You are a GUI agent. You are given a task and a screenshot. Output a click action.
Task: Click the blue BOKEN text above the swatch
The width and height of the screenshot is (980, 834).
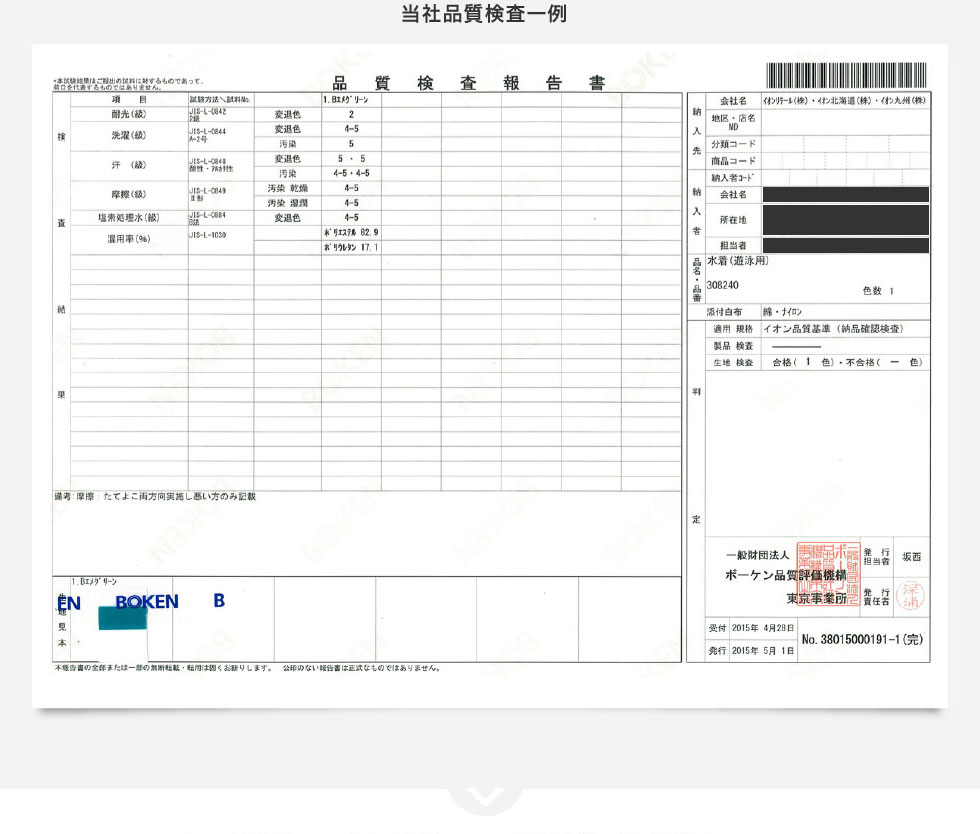[x=146, y=601]
